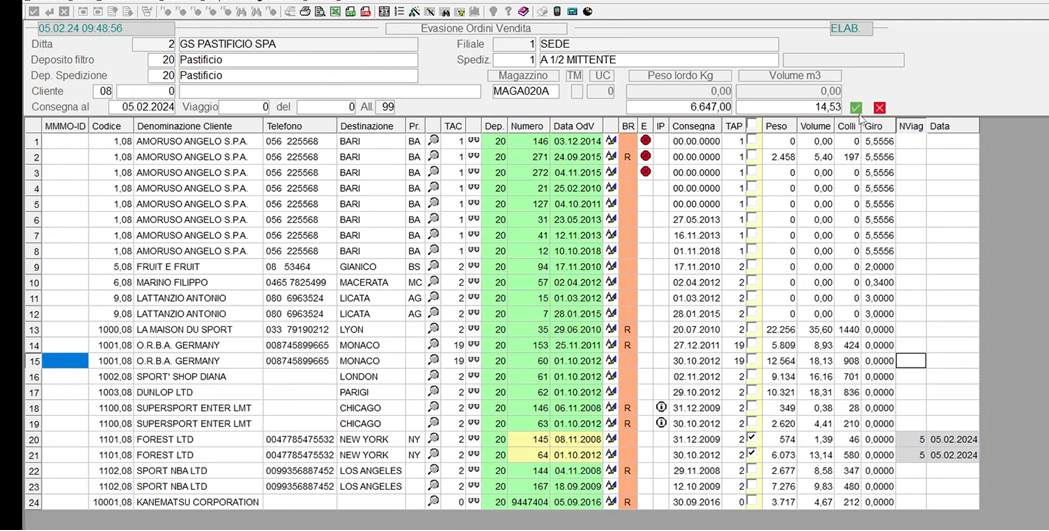Click the Peso lordo Kg button
This screenshot has height=531, width=1049.
(680, 76)
